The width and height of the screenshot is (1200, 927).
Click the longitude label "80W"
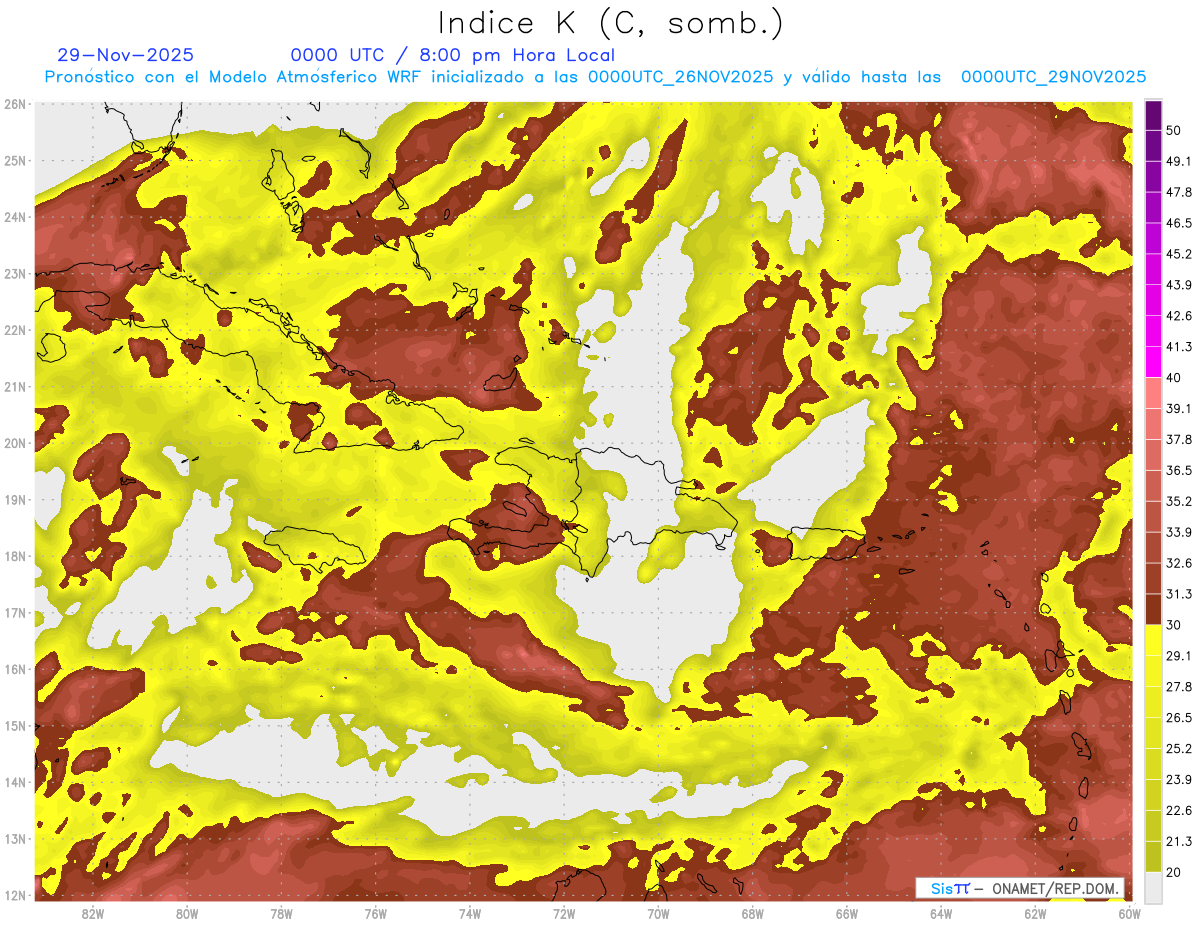[x=187, y=913]
